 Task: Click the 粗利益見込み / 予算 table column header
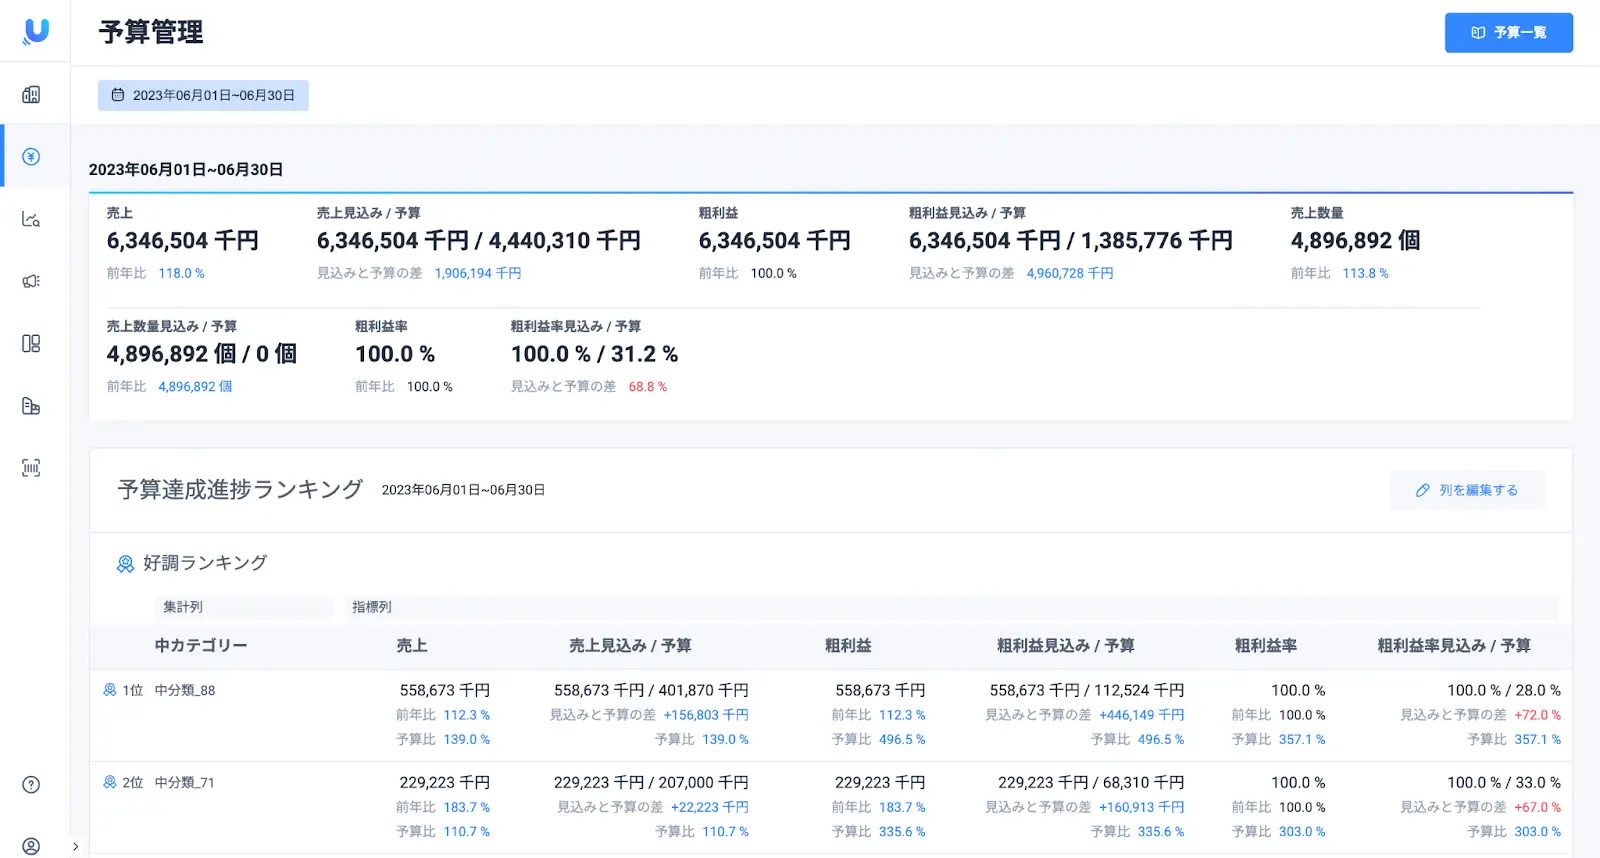point(1066,646)
